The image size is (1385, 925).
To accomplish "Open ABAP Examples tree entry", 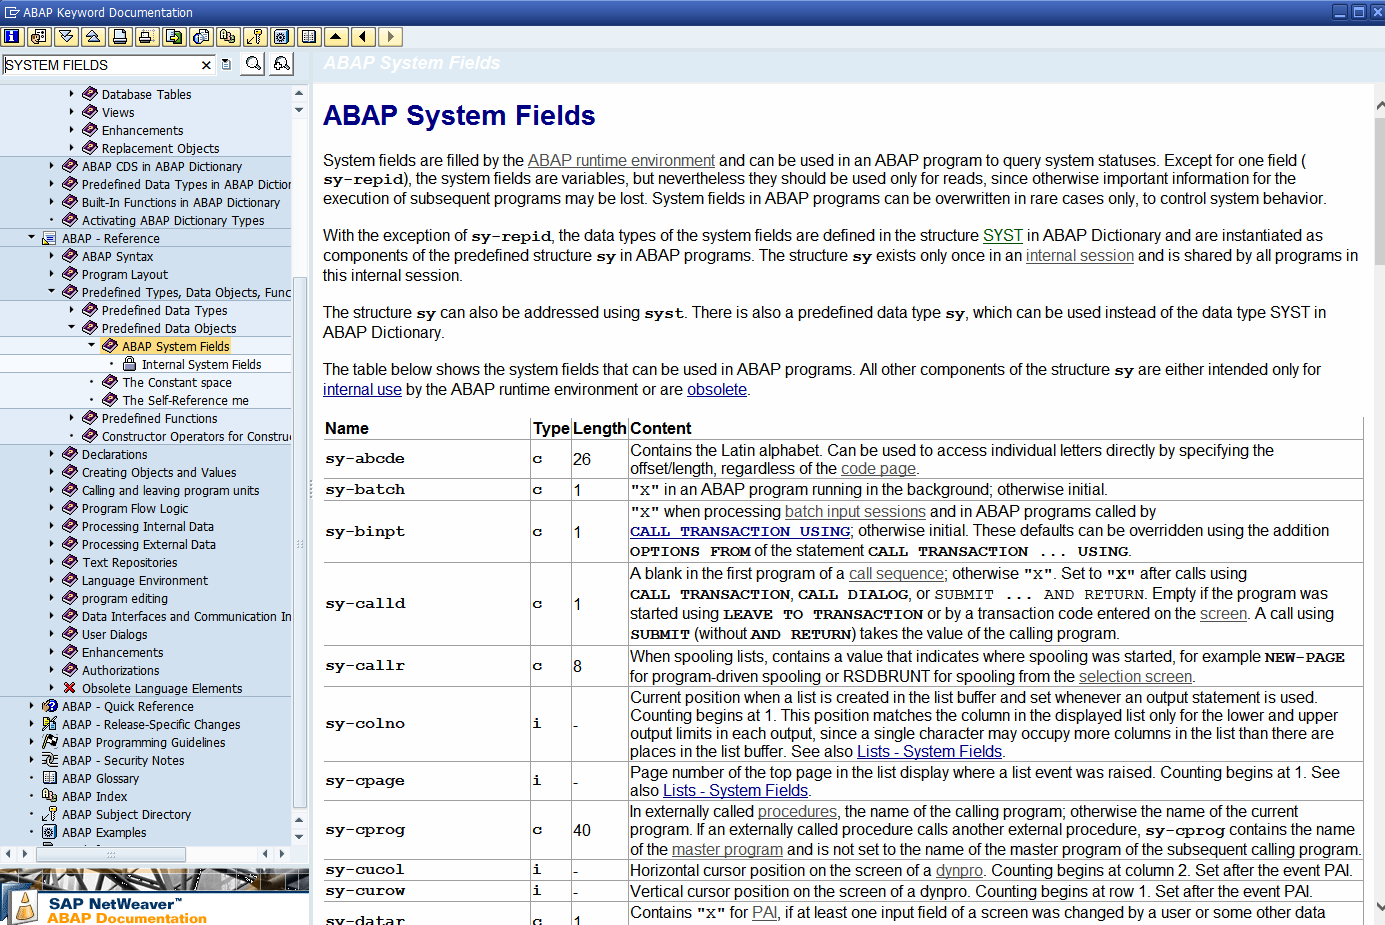I will pos(104,832).
